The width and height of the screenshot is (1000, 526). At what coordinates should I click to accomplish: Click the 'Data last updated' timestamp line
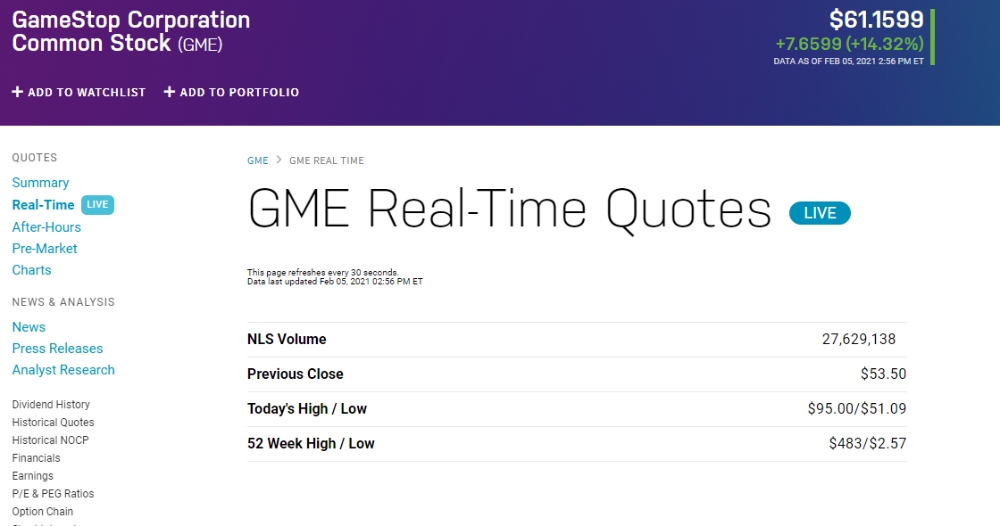tap(335, 282)
